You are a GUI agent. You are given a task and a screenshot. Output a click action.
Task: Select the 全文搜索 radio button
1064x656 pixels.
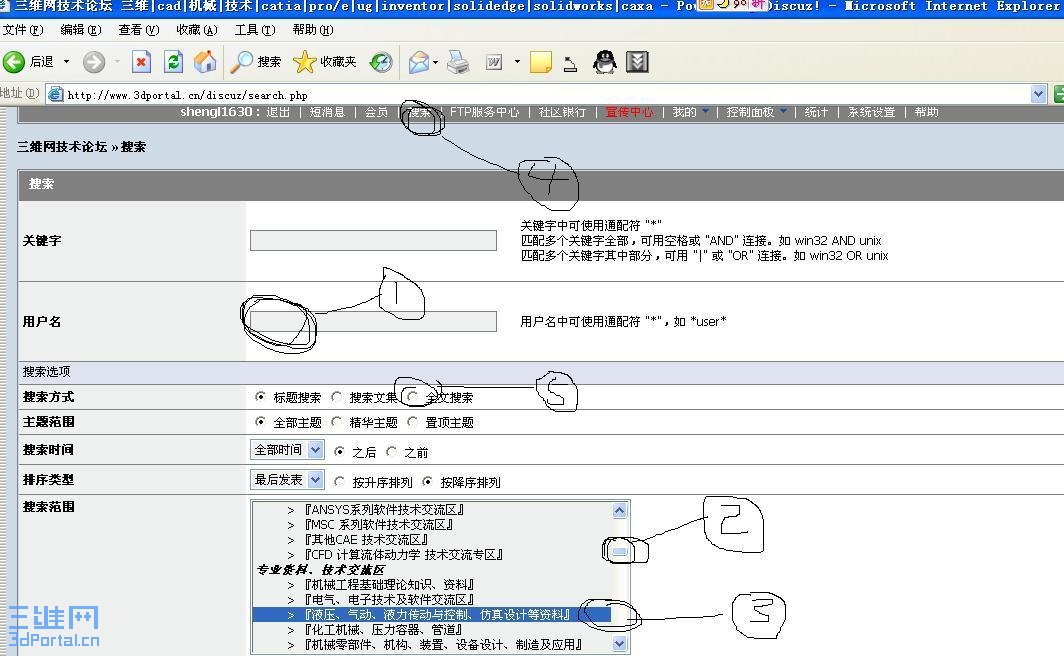412,396
